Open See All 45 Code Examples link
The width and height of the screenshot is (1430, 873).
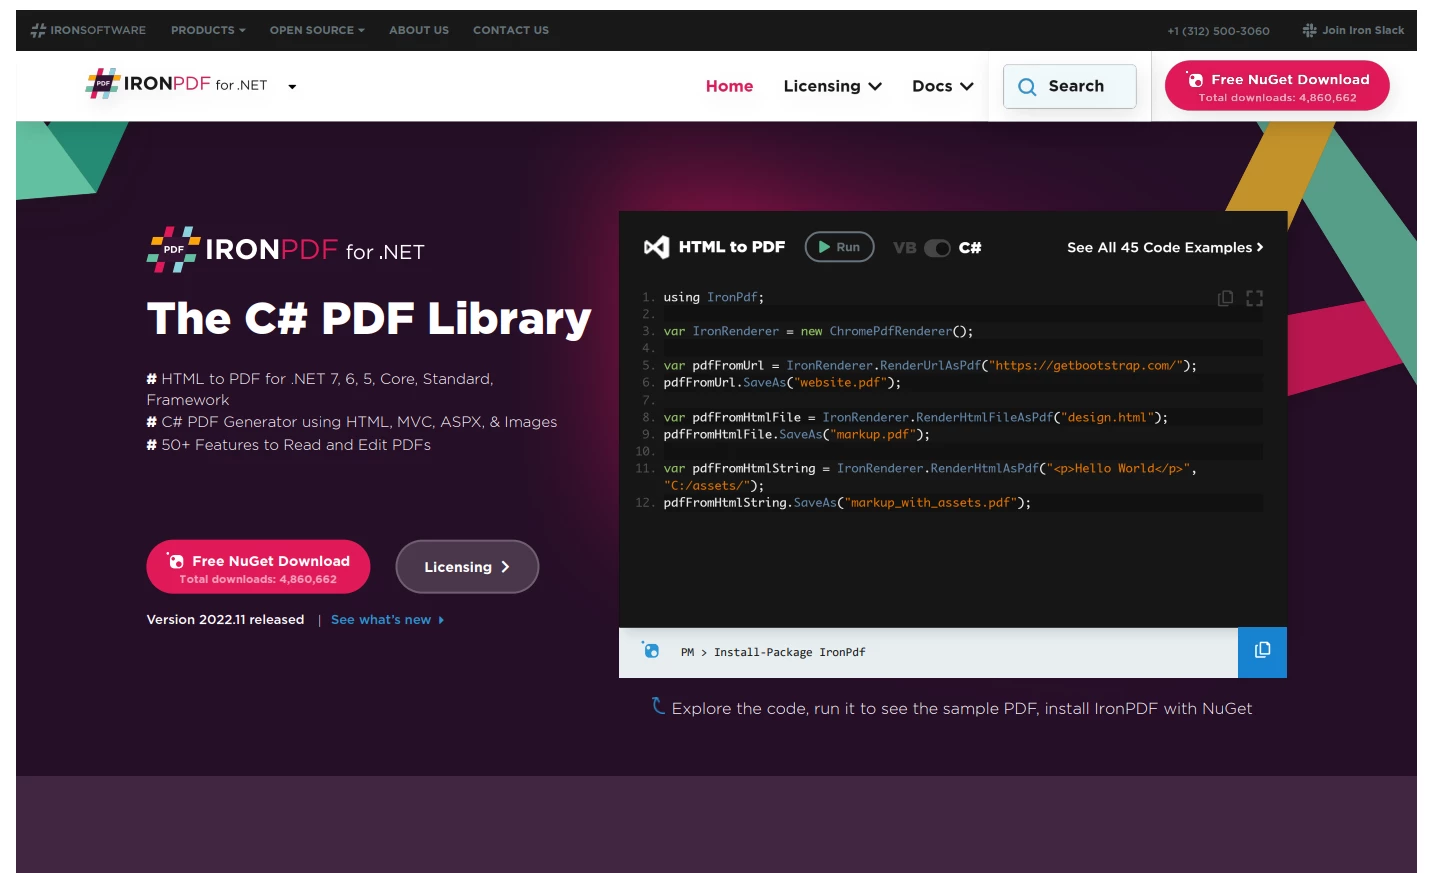point(1165,247)
